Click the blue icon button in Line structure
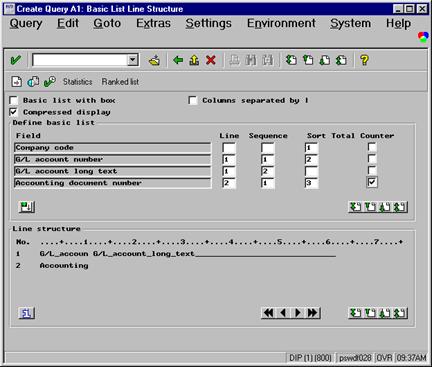 [x=26, y=313]
